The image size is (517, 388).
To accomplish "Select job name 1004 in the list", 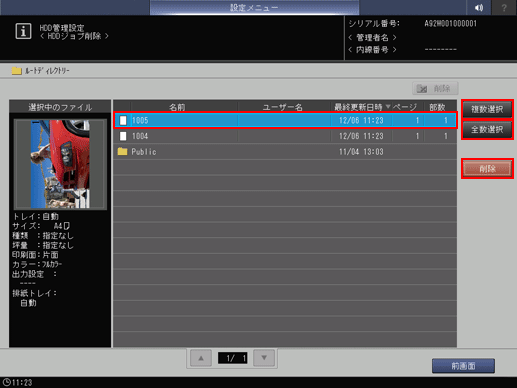I will 140,136.
